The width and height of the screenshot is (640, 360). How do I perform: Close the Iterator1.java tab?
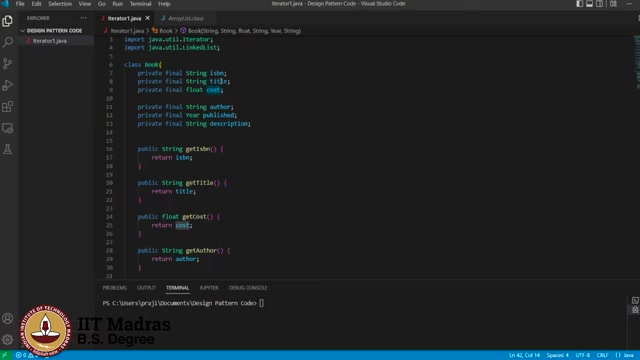click(x=148, y=18)
